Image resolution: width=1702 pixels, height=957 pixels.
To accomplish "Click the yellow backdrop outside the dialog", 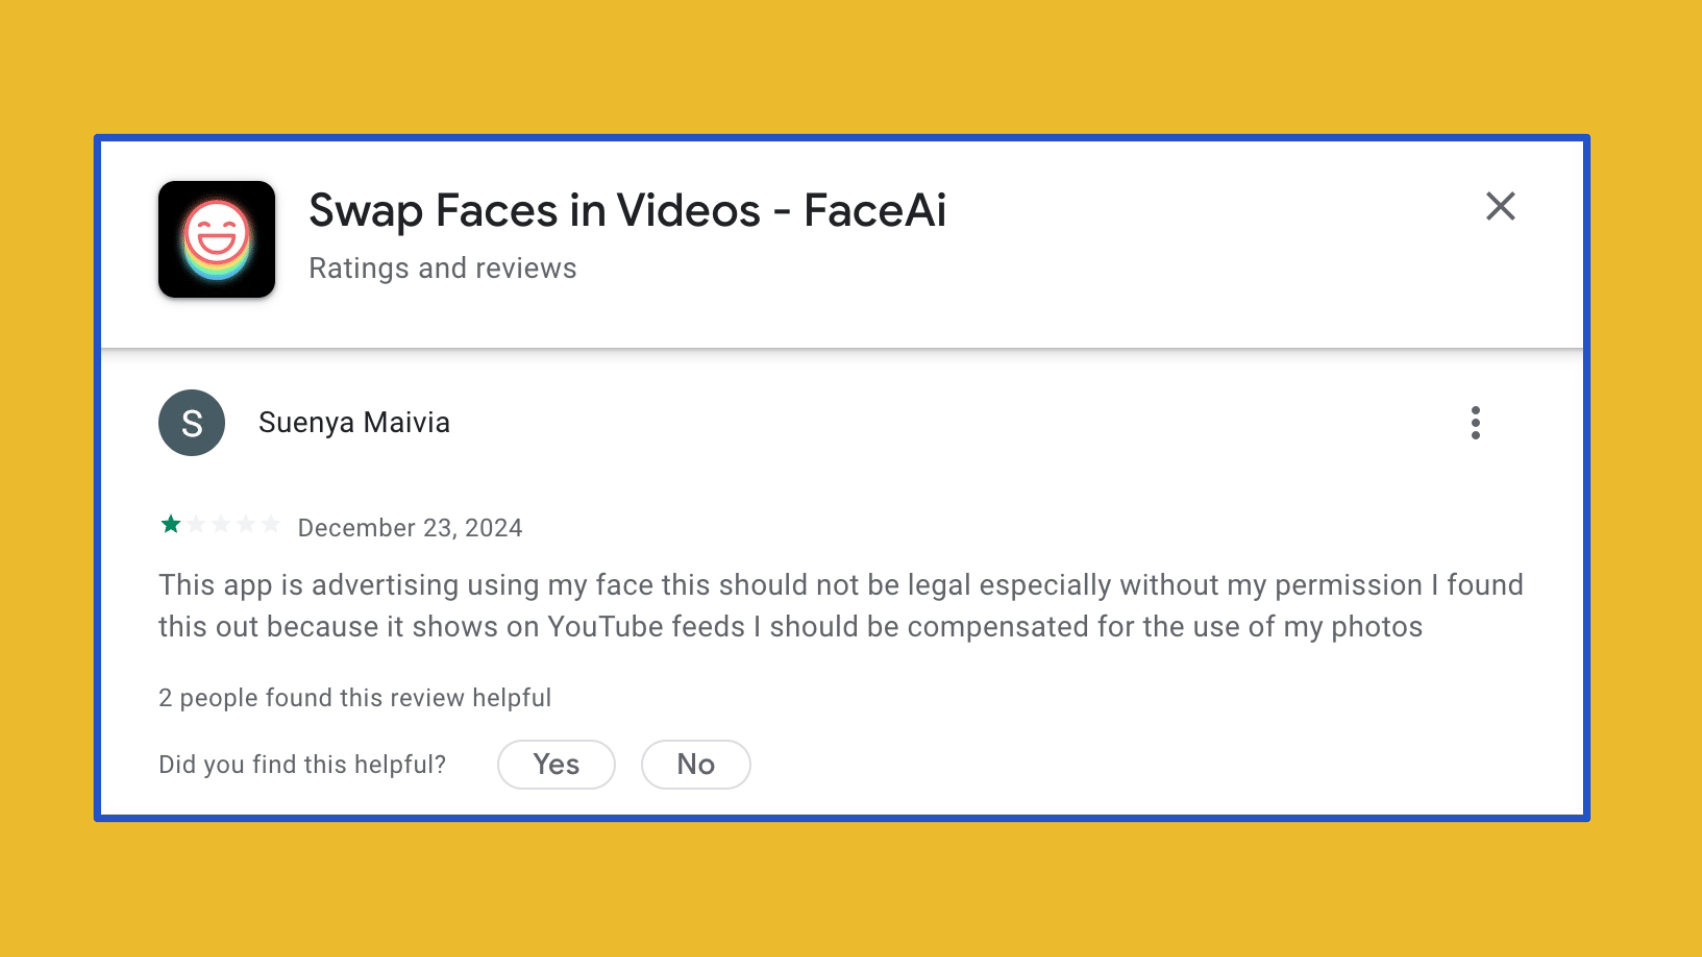I will pos(850,890).
